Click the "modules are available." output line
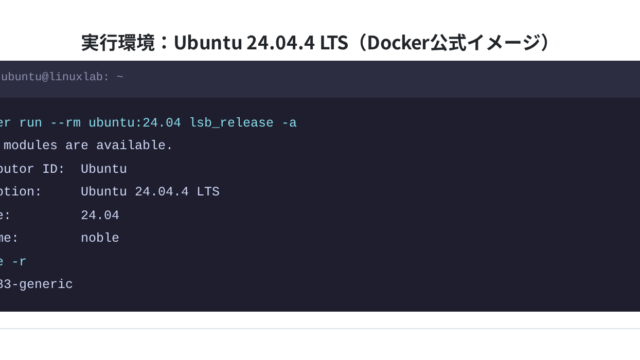 (x=88, y=145)
